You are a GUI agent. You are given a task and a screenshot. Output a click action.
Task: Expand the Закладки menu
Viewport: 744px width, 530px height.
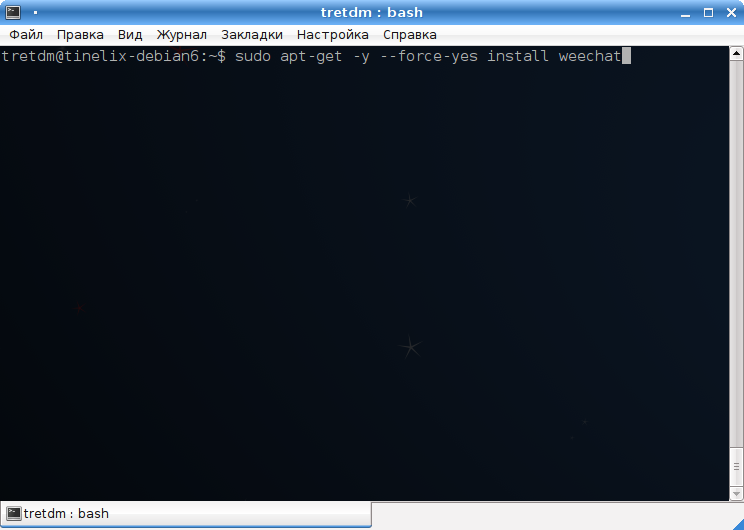click(x=251, y=34)
